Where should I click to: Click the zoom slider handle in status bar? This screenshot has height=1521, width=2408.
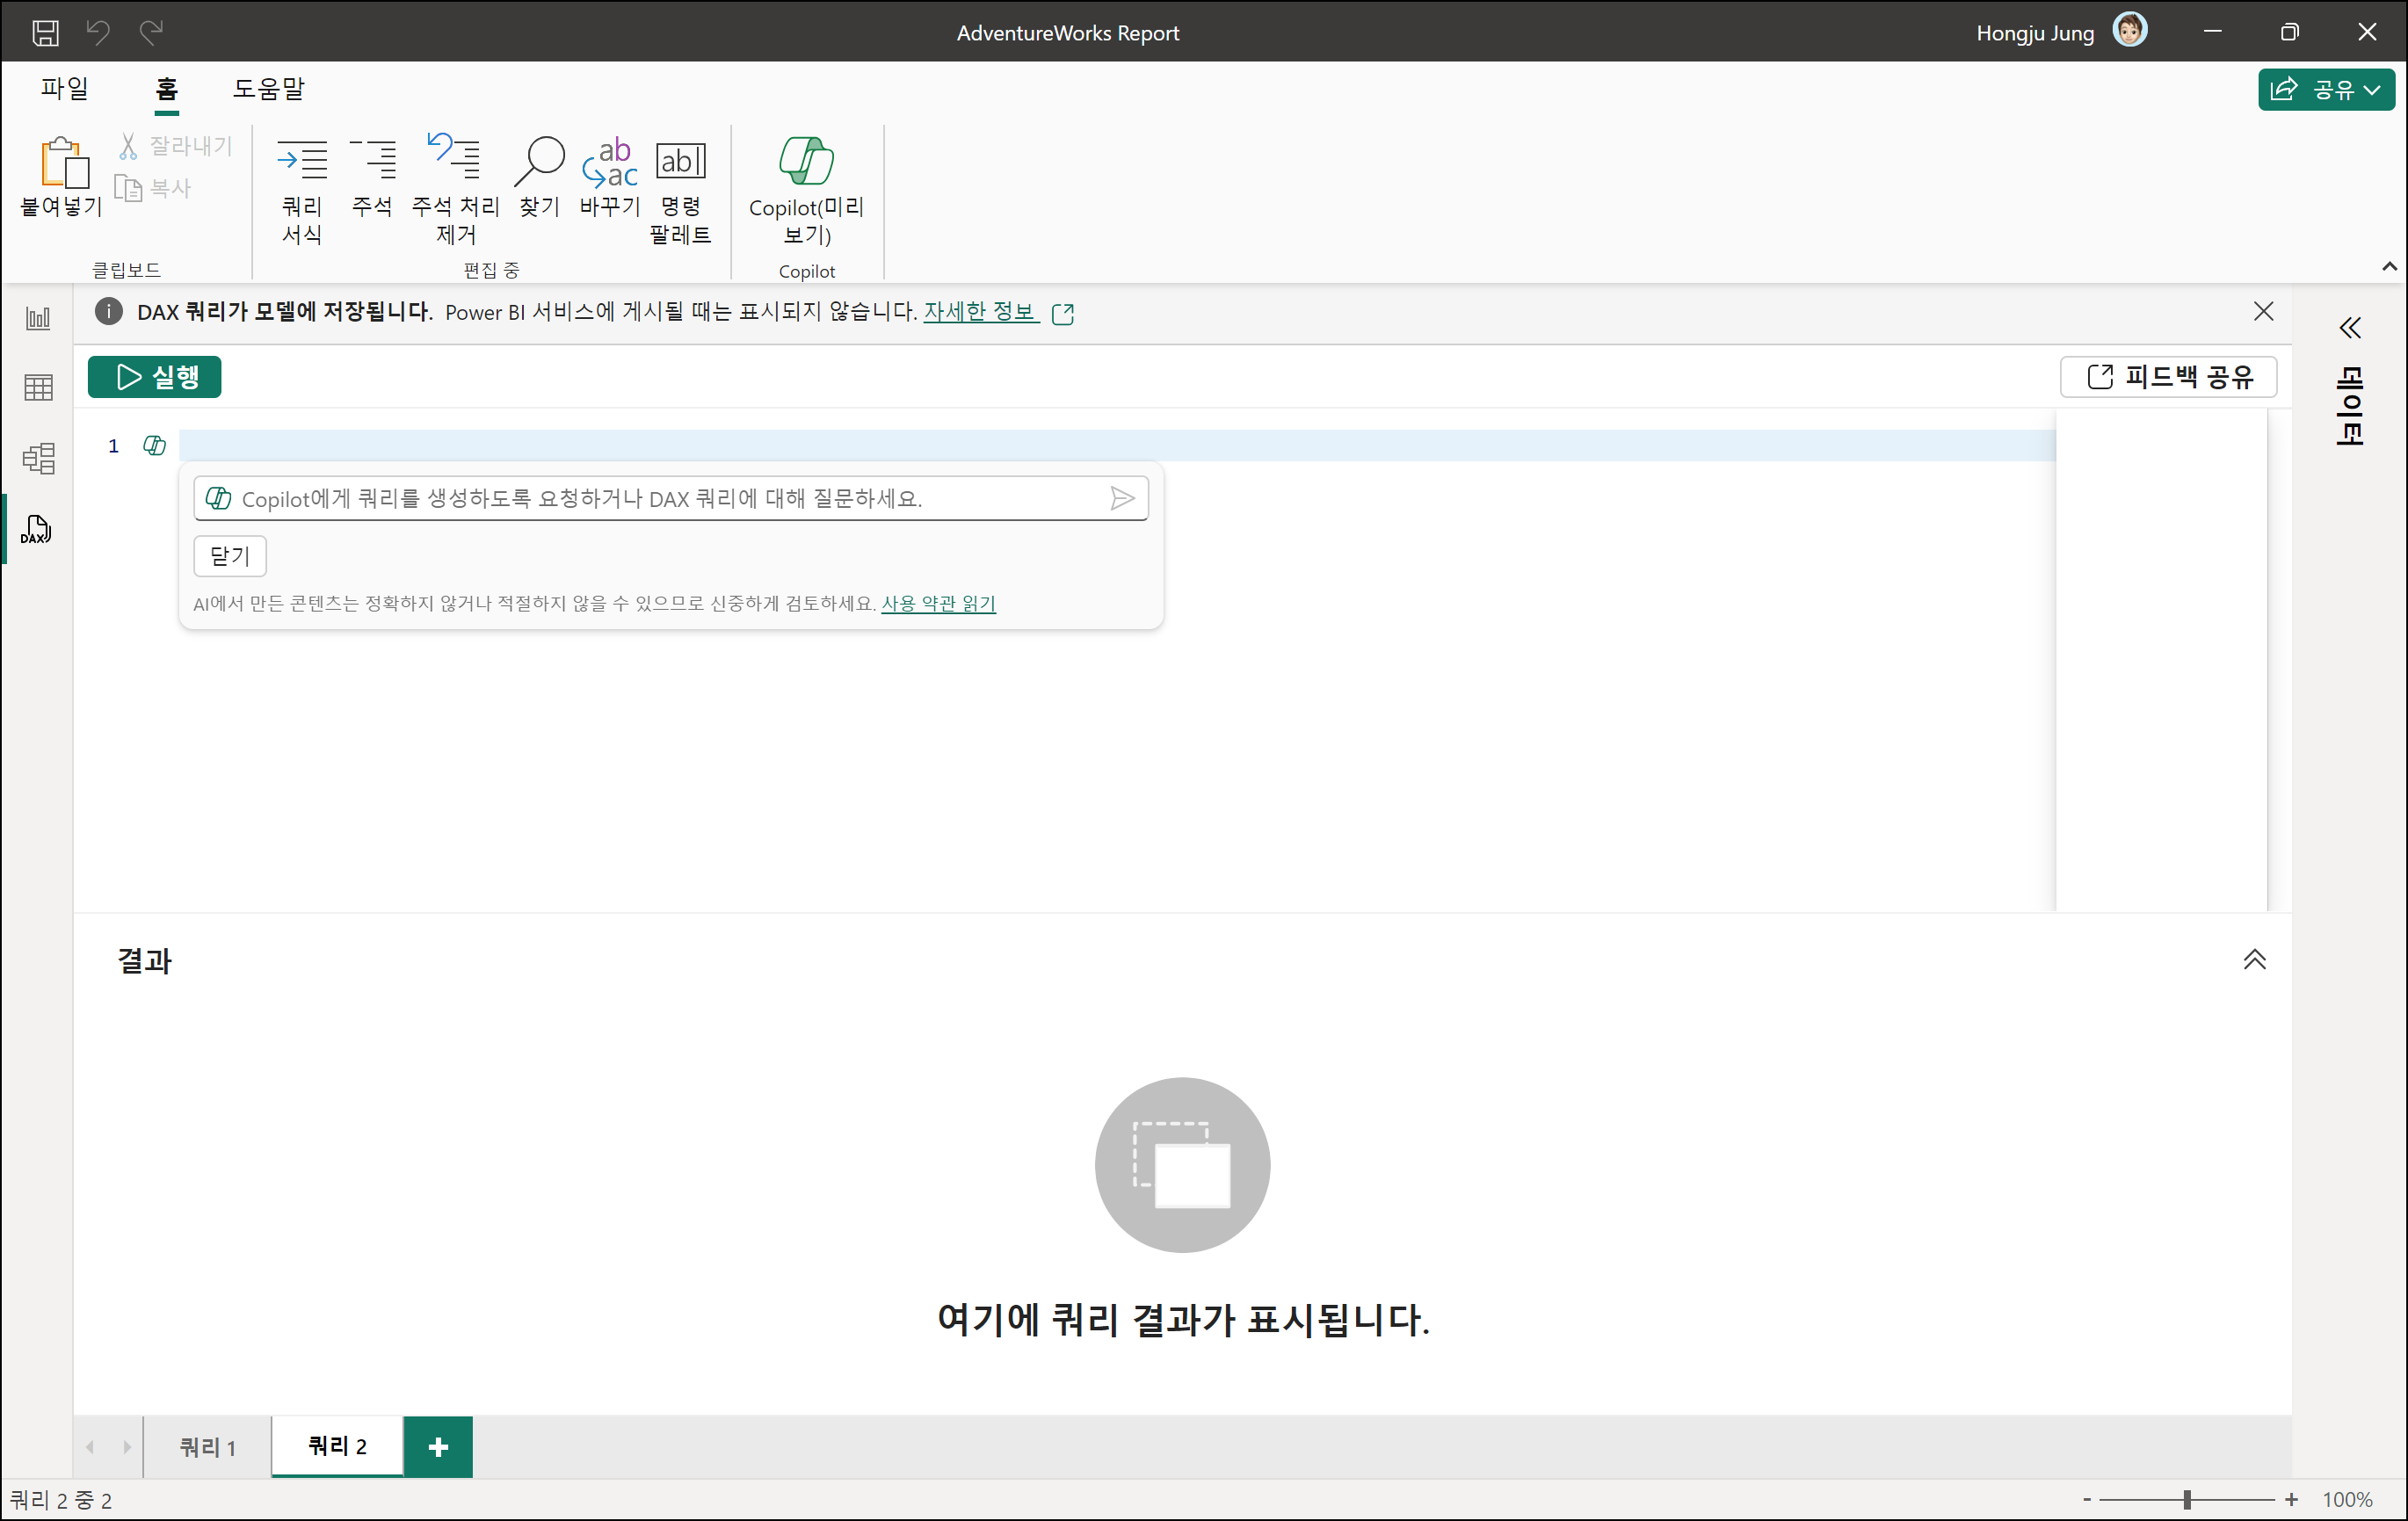[2187, 1499]
